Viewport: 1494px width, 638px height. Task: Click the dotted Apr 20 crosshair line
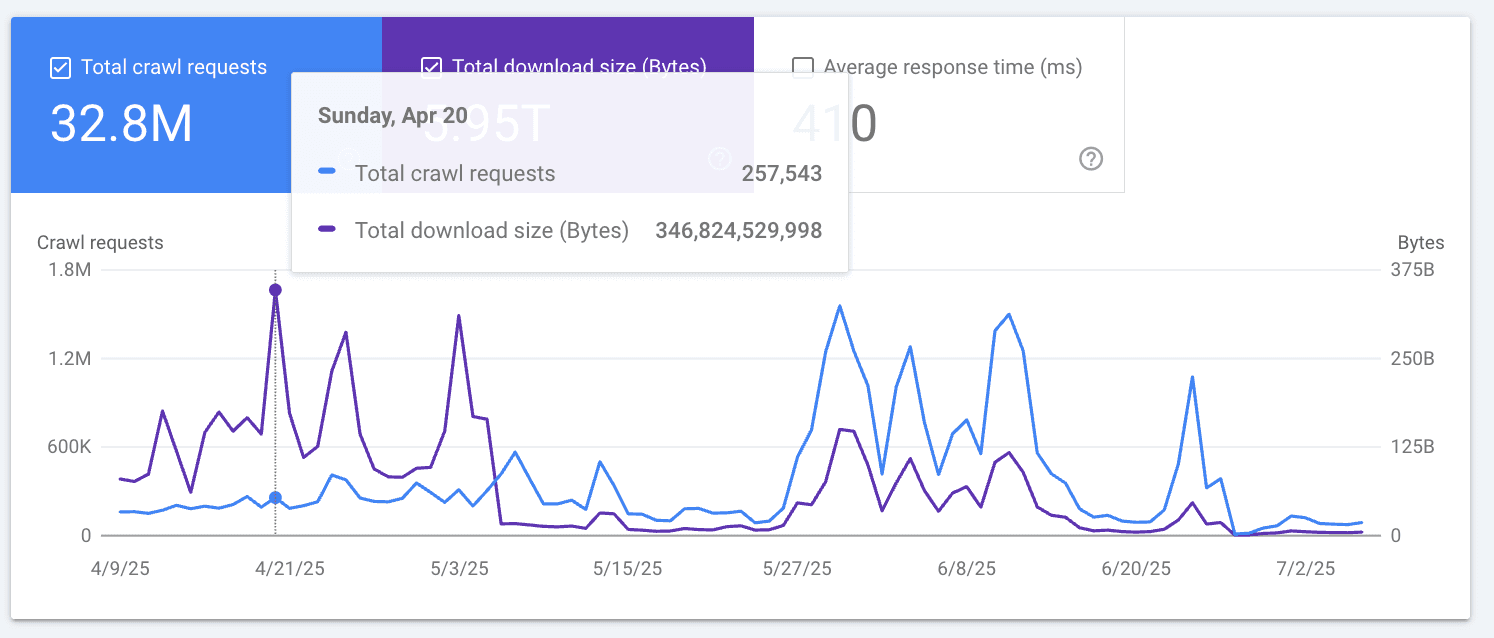pos(275,400)
